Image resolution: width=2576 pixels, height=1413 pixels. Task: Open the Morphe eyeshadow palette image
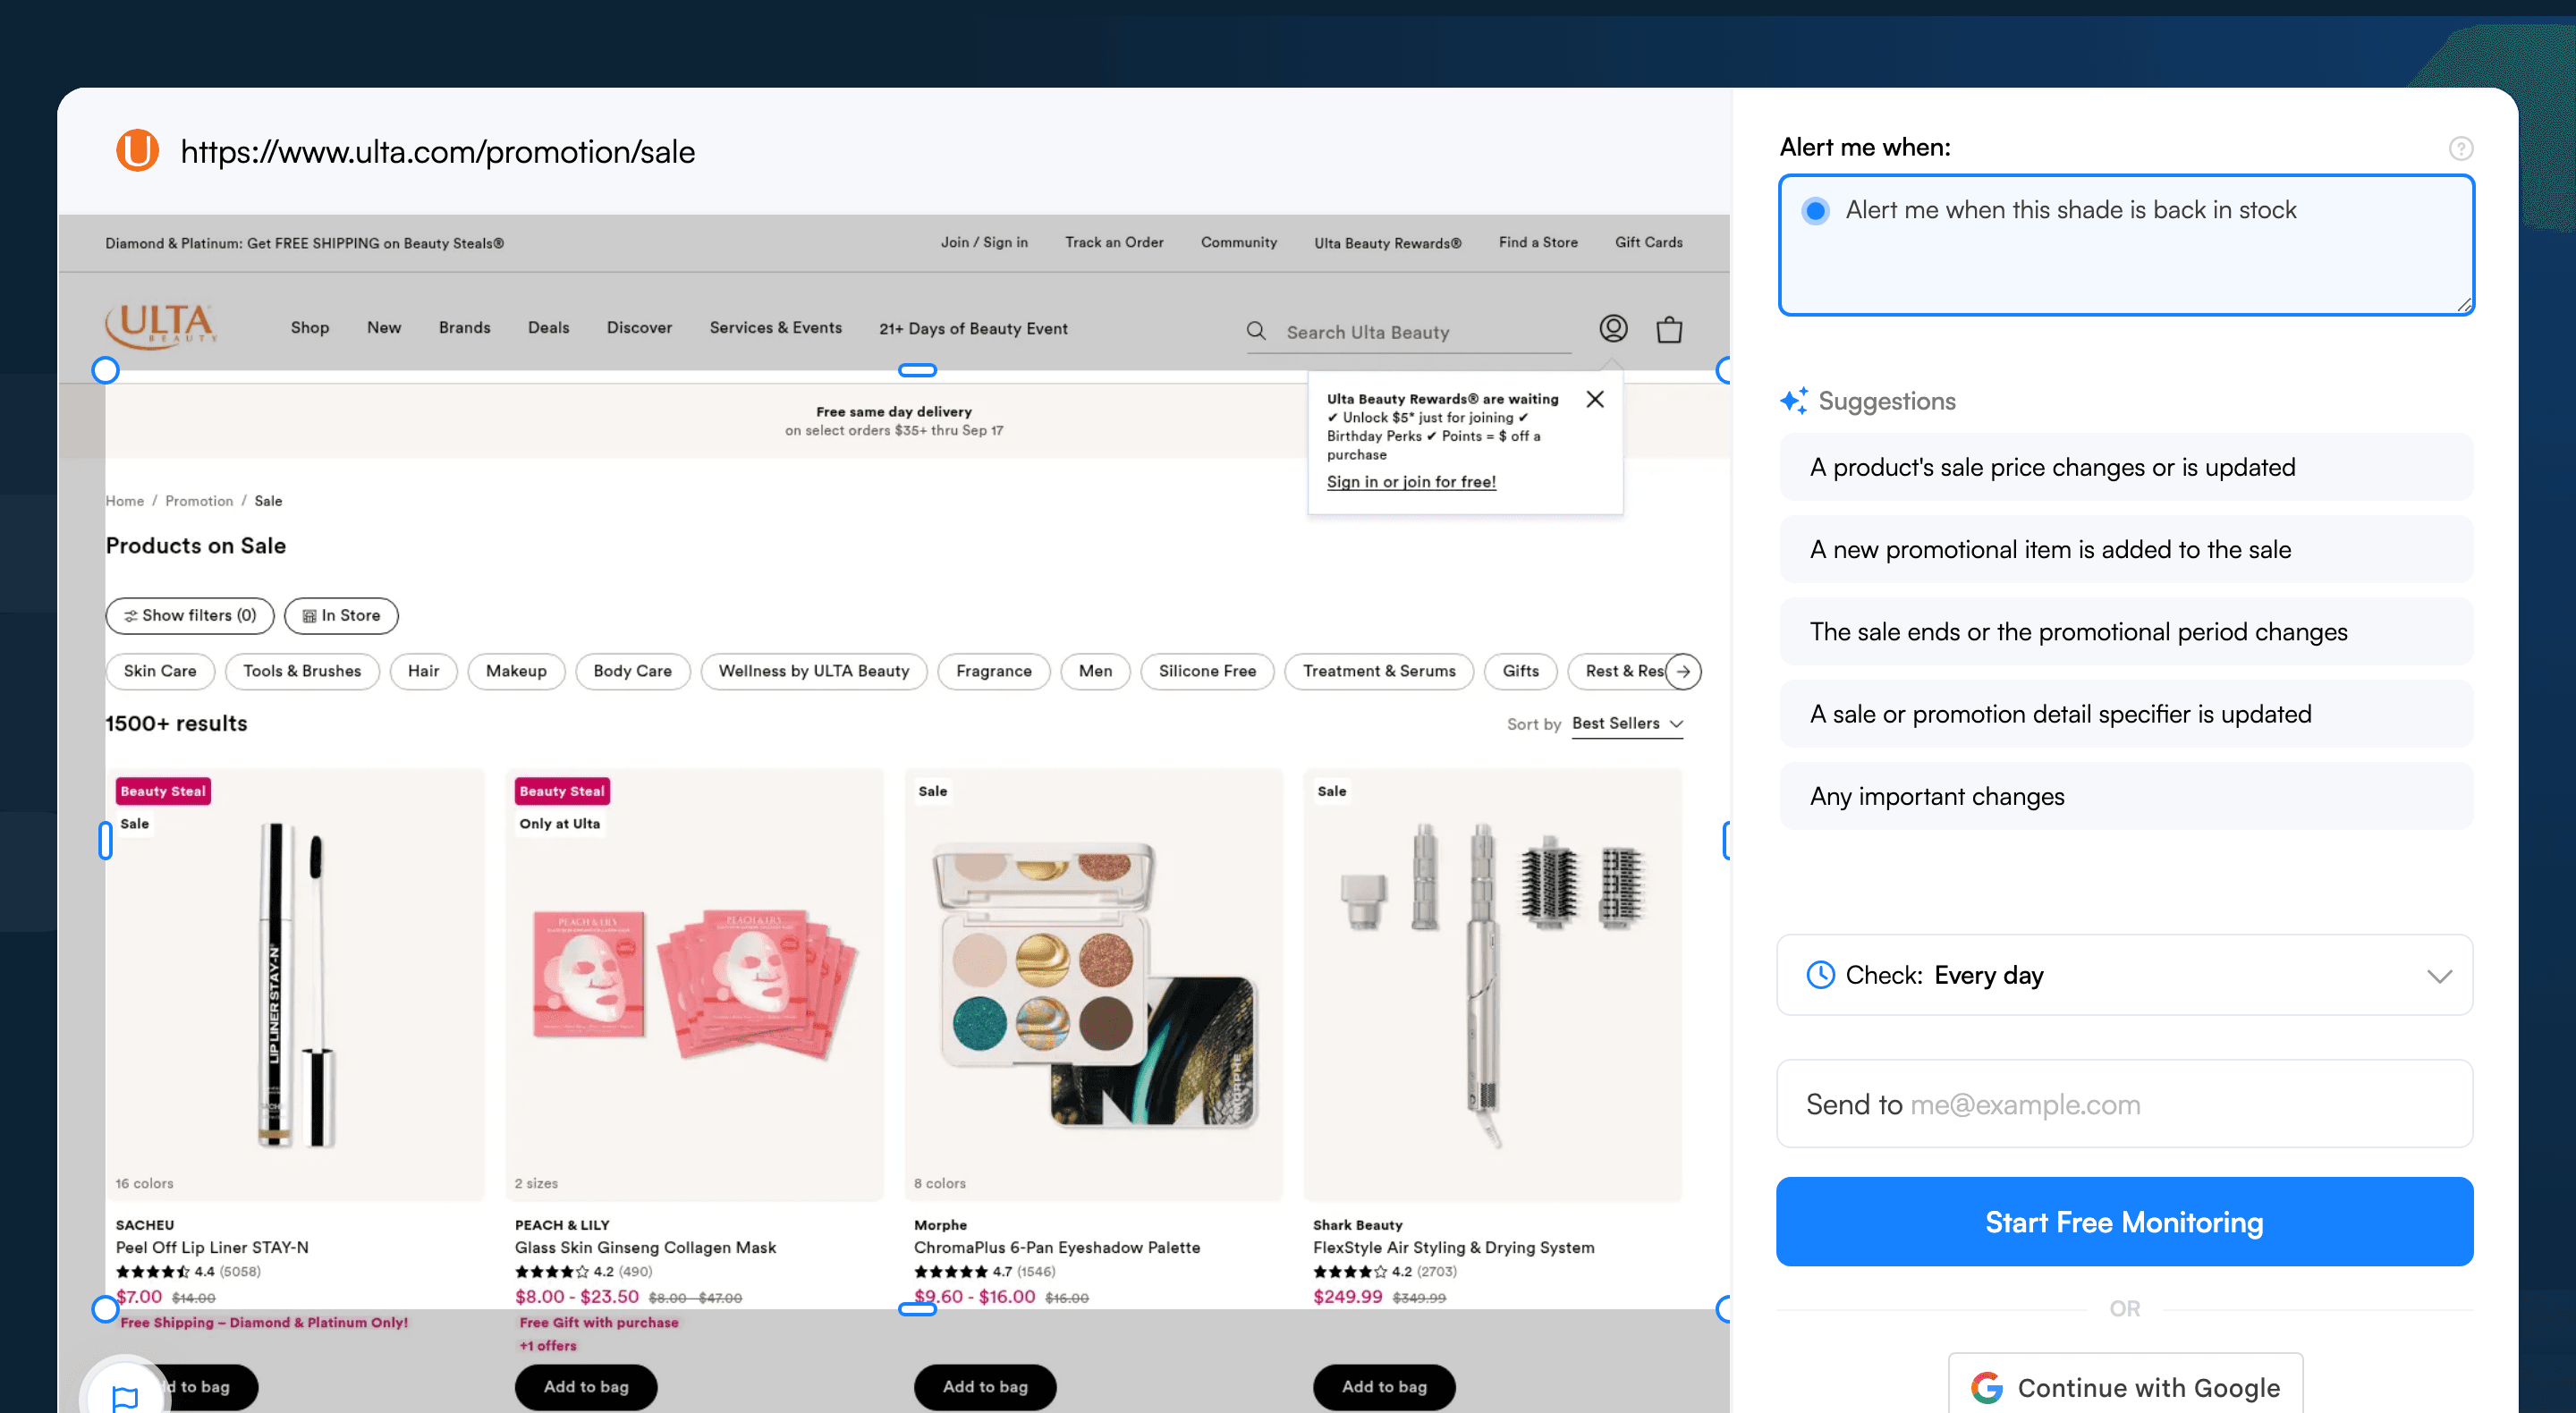1093,985
